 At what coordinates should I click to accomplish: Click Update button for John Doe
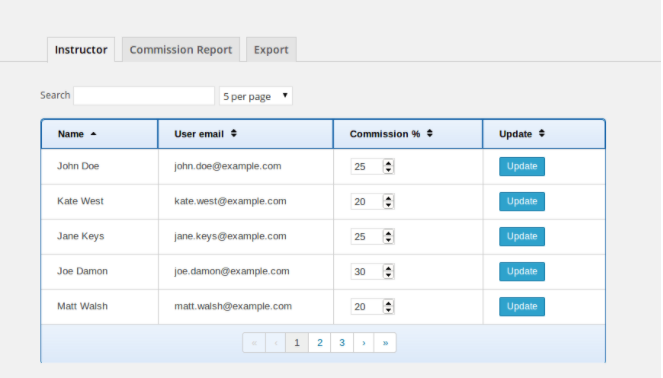pos(522,166)
